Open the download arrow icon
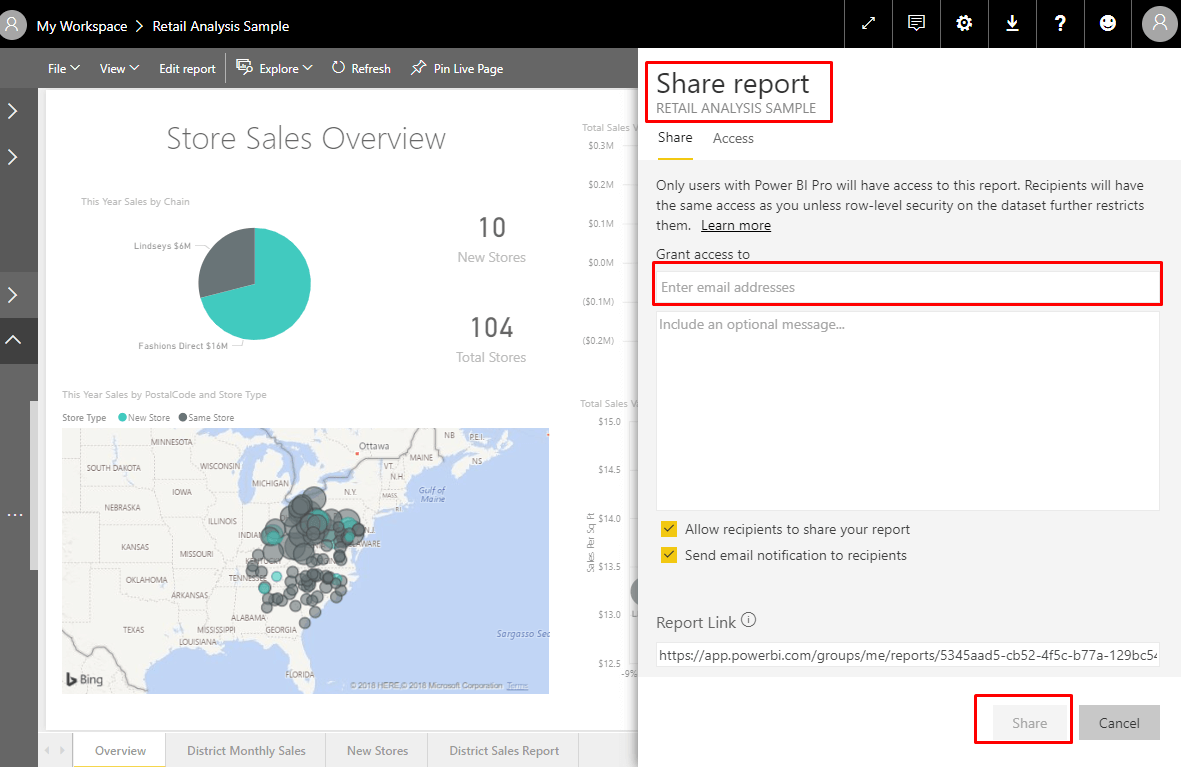 pyautogui.click(x=1012, y=23)
